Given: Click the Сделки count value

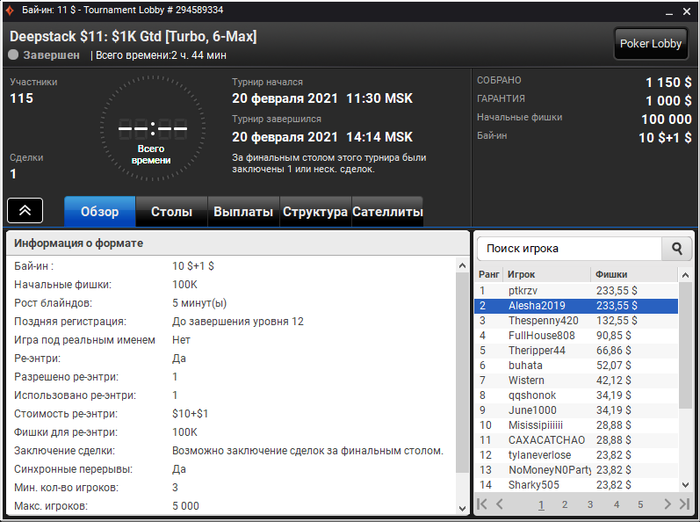Looking at the screenshot, I should (13, 174).
